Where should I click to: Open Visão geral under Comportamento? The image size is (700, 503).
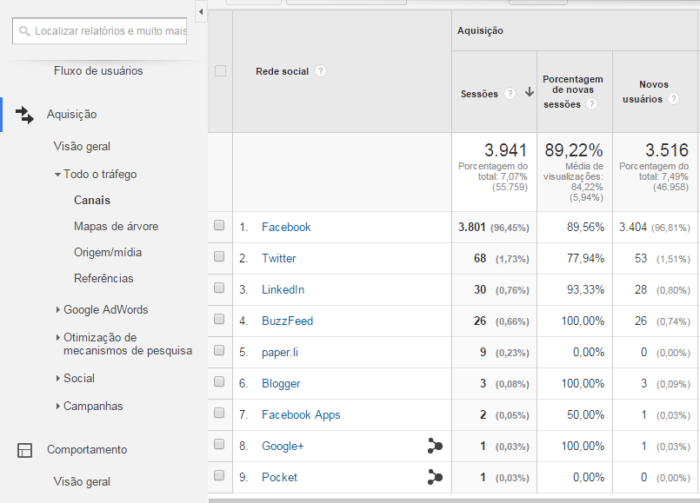(82, 482)
